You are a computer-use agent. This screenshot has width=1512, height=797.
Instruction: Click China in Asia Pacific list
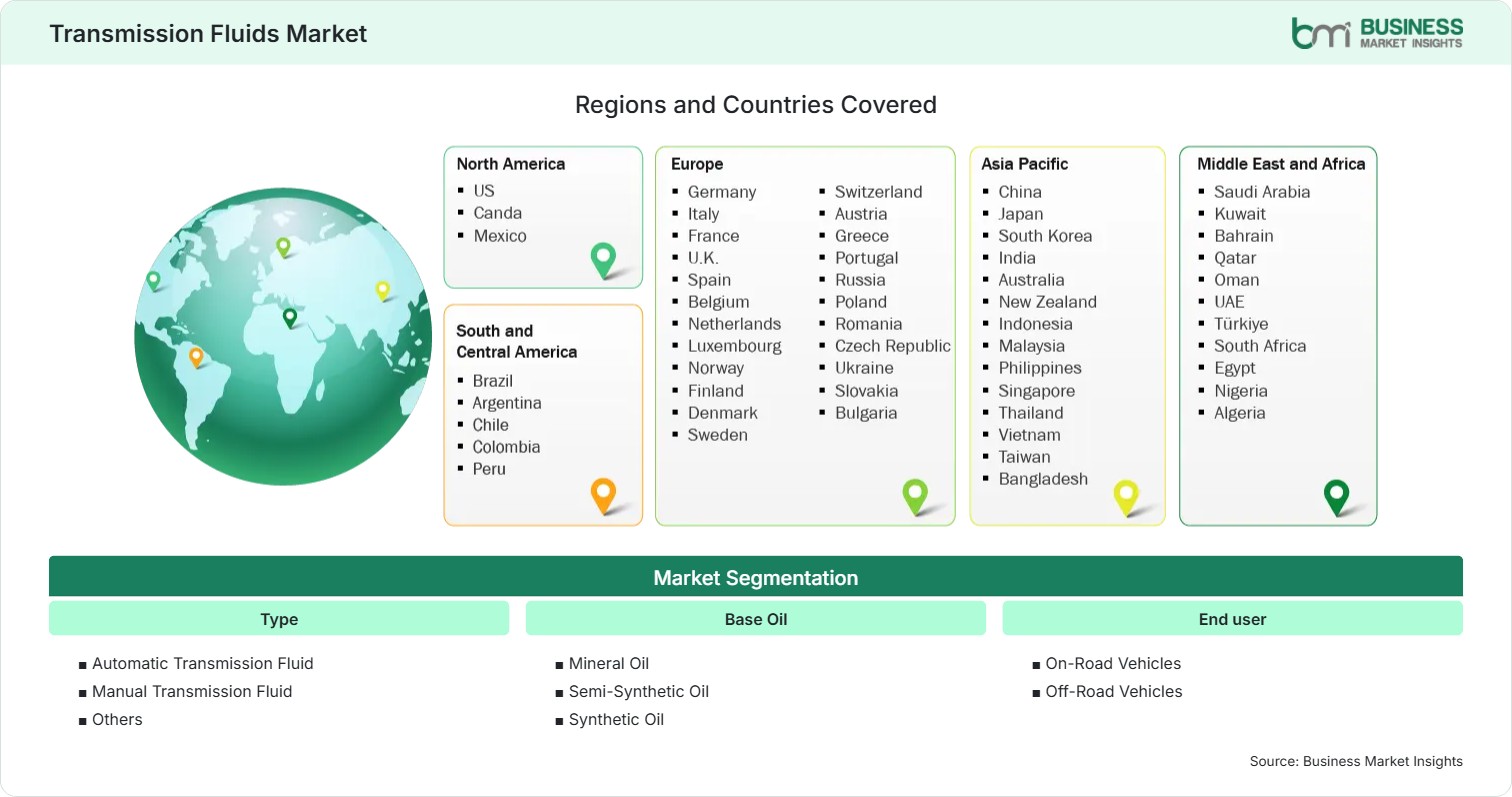coord(1020,192)
